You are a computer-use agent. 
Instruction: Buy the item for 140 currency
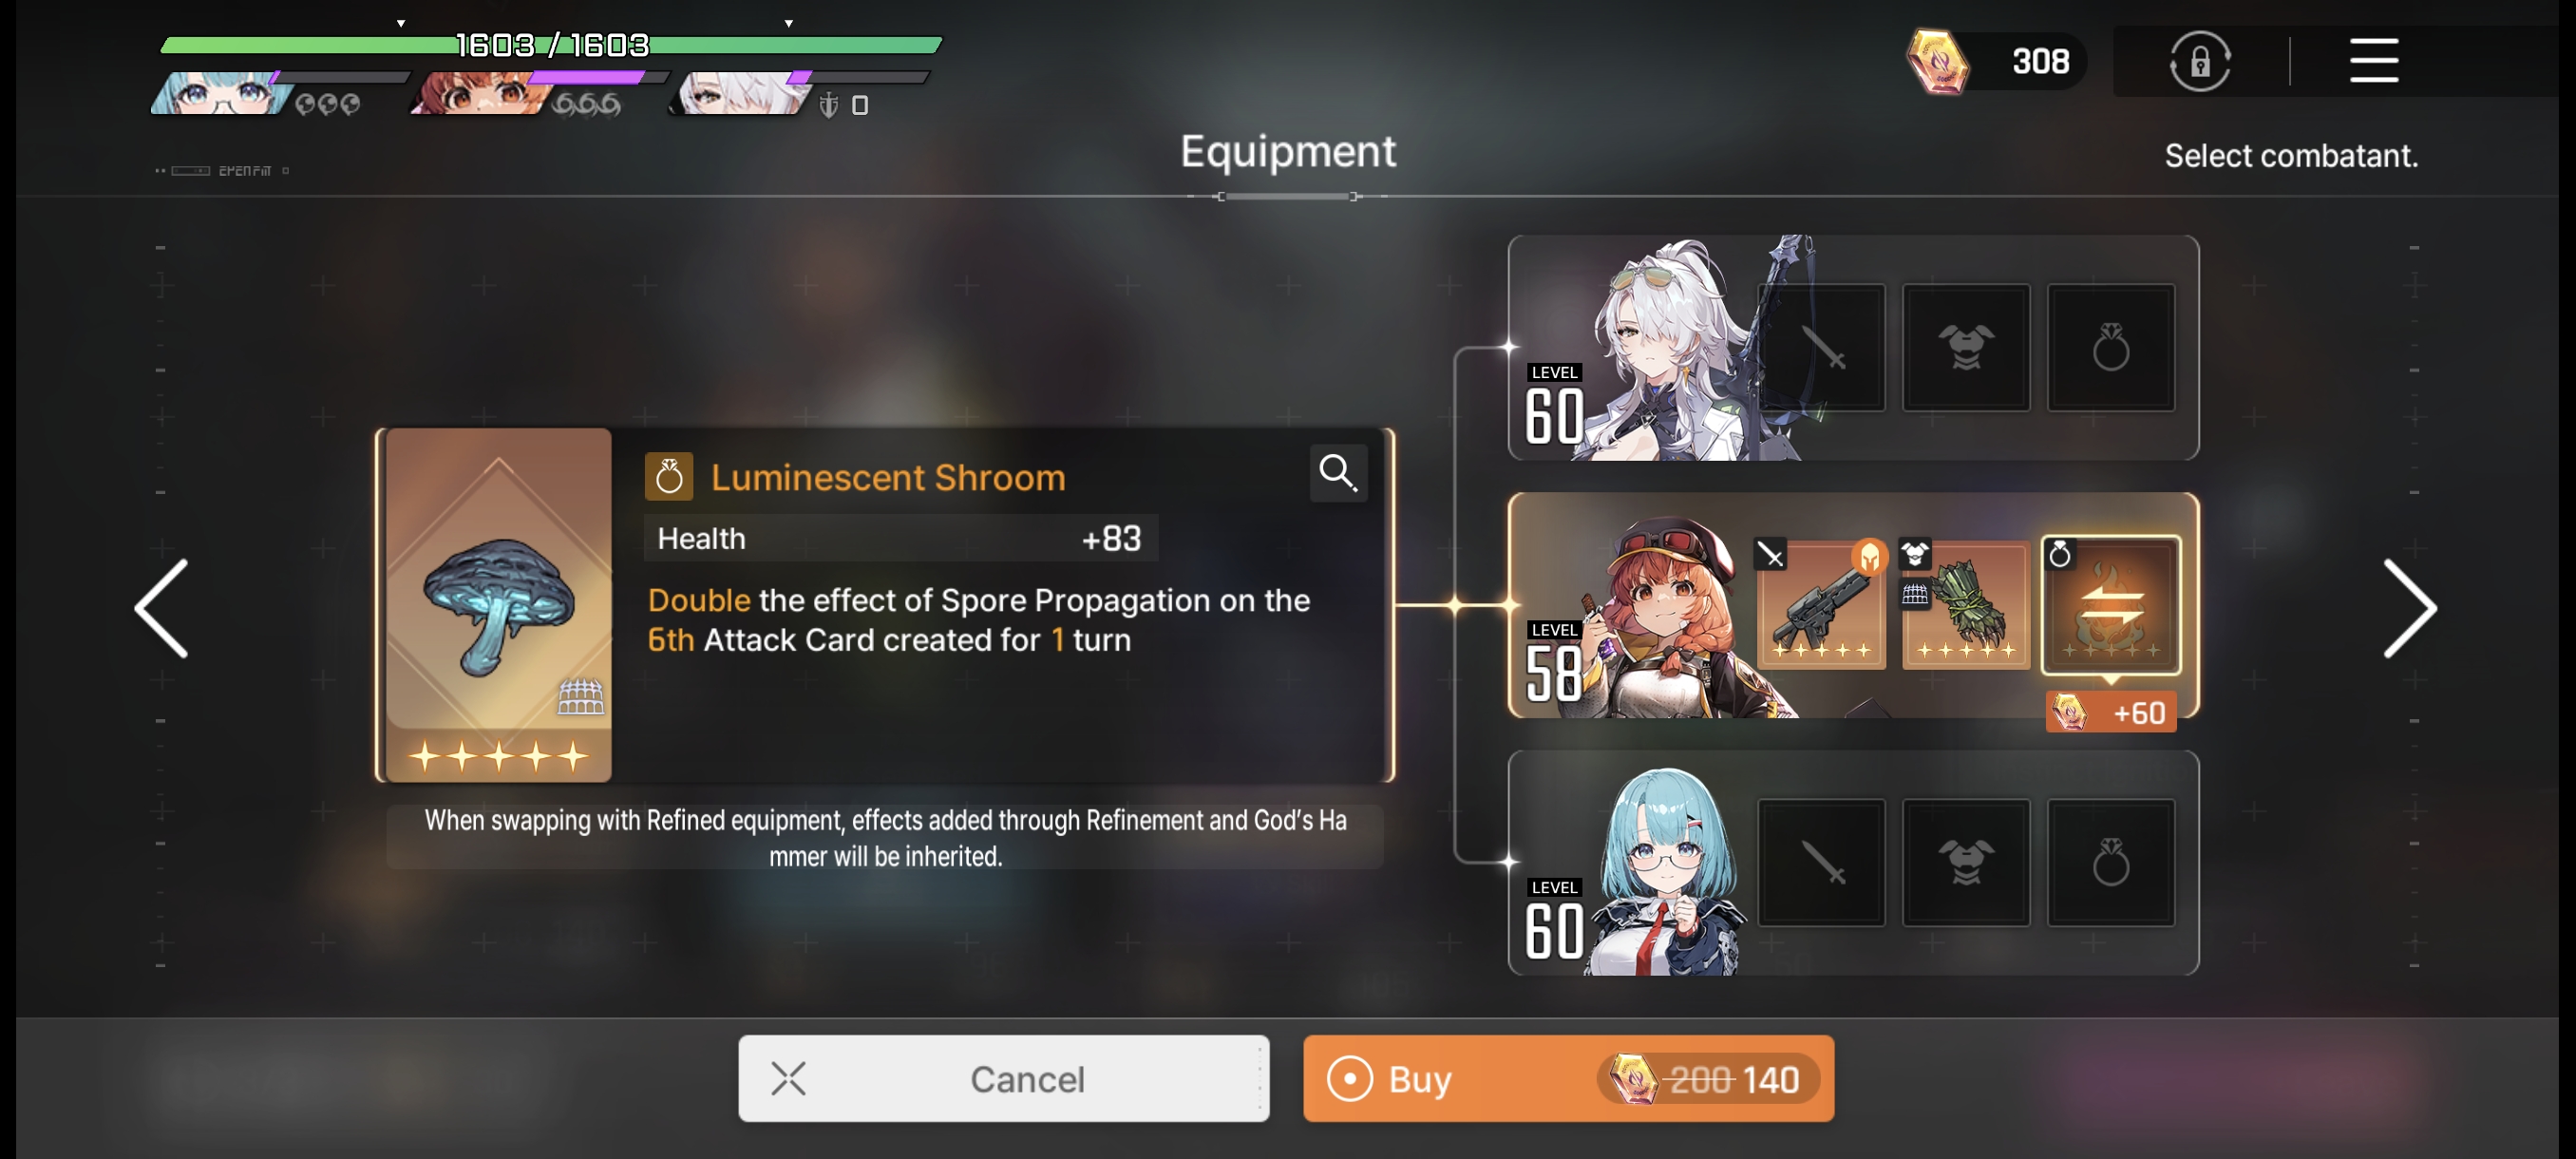coord(1568,1078)
